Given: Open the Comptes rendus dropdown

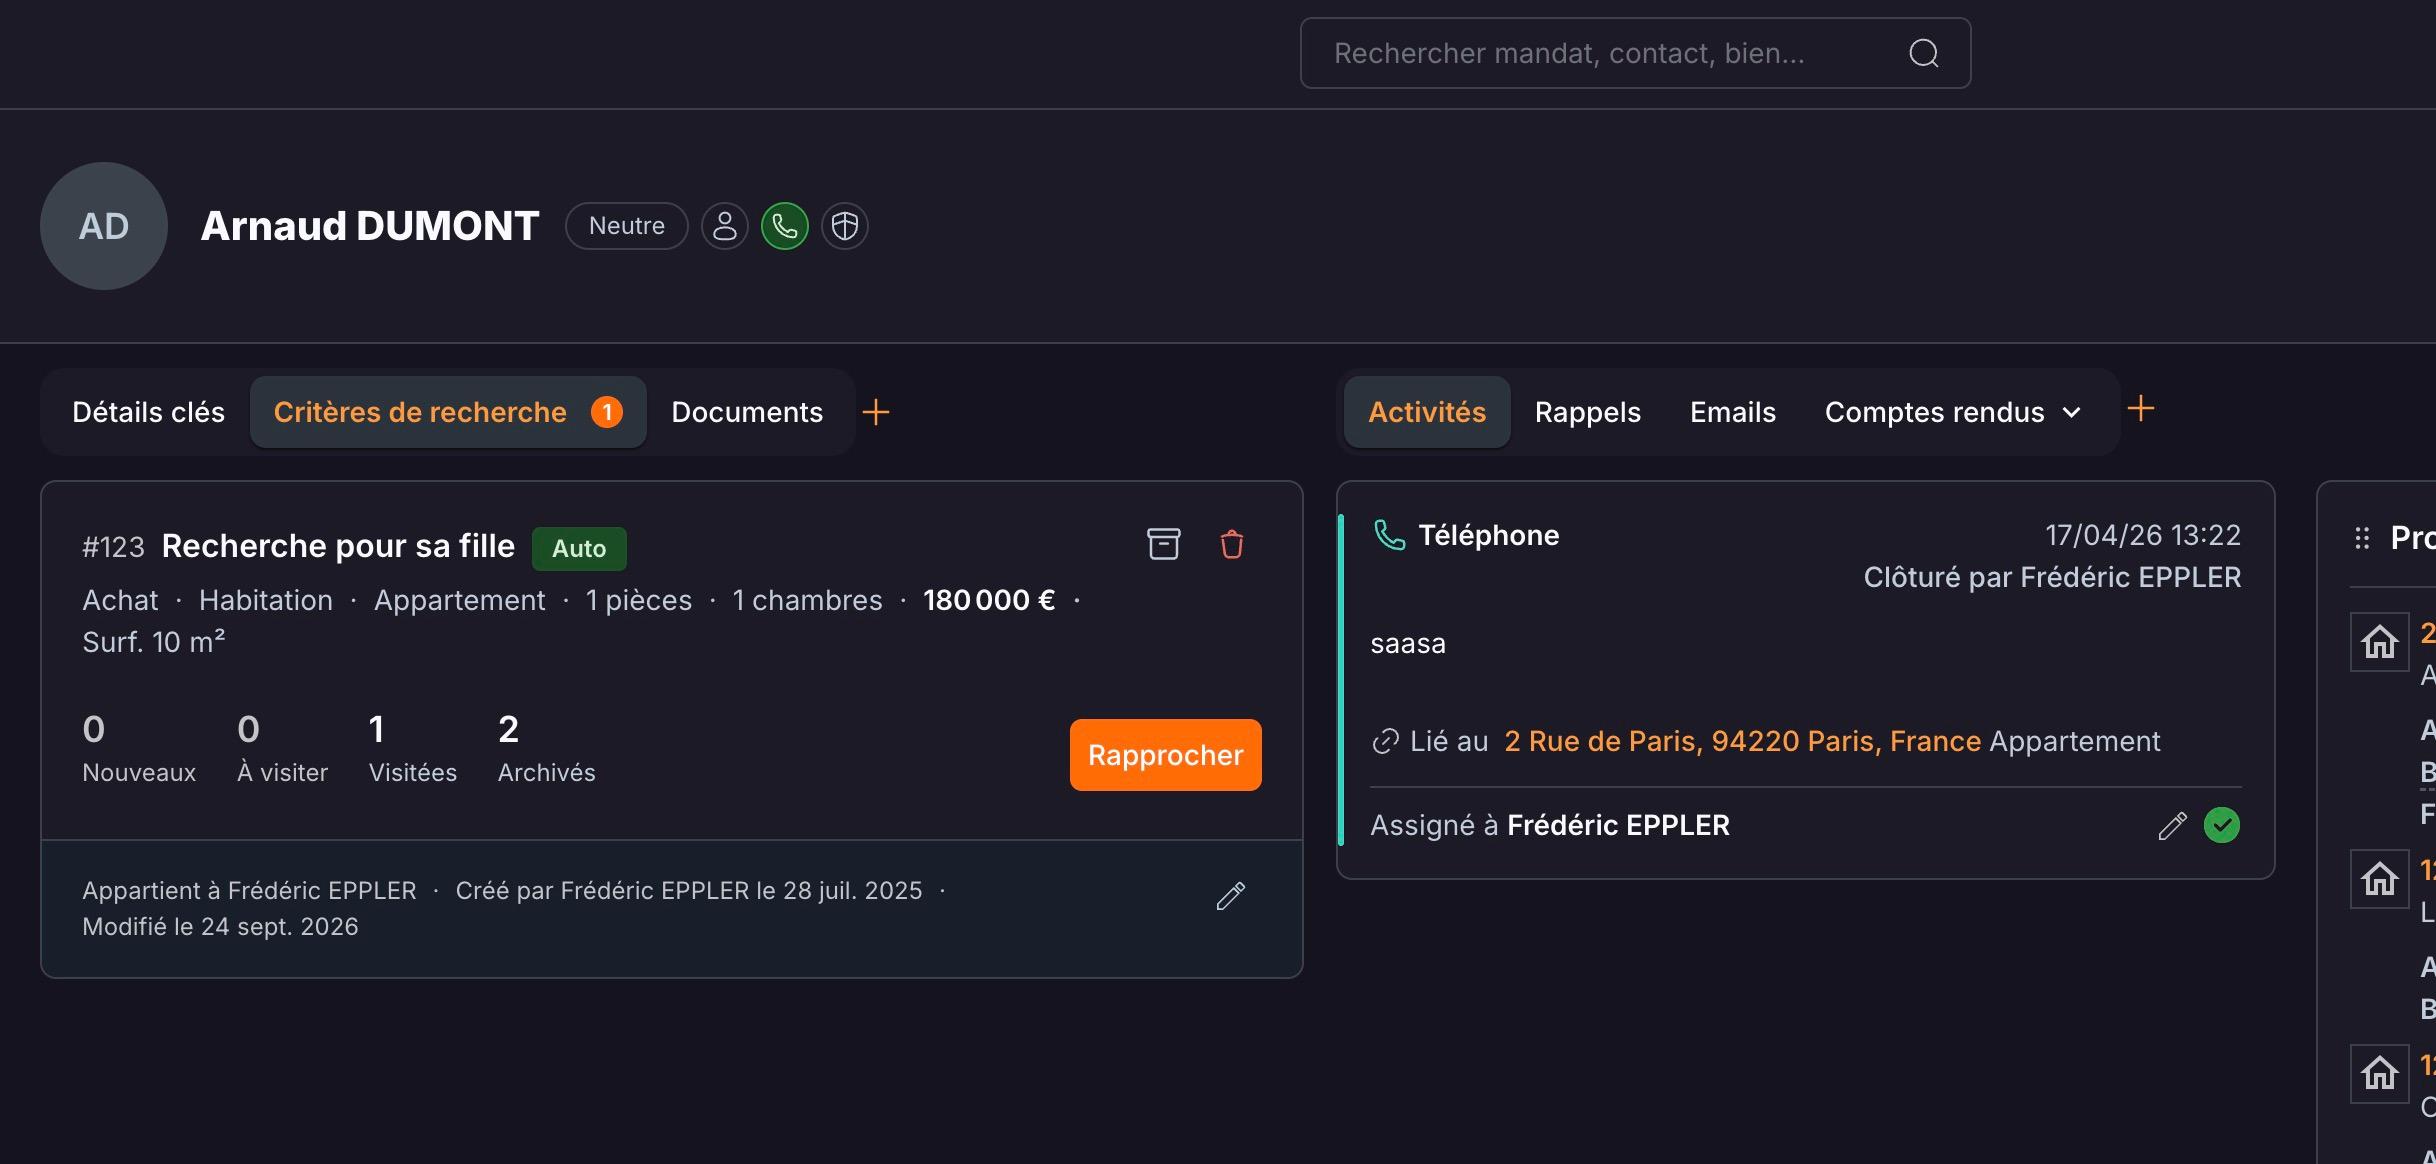Looking at the screenshot, I should pos(1953,412).
